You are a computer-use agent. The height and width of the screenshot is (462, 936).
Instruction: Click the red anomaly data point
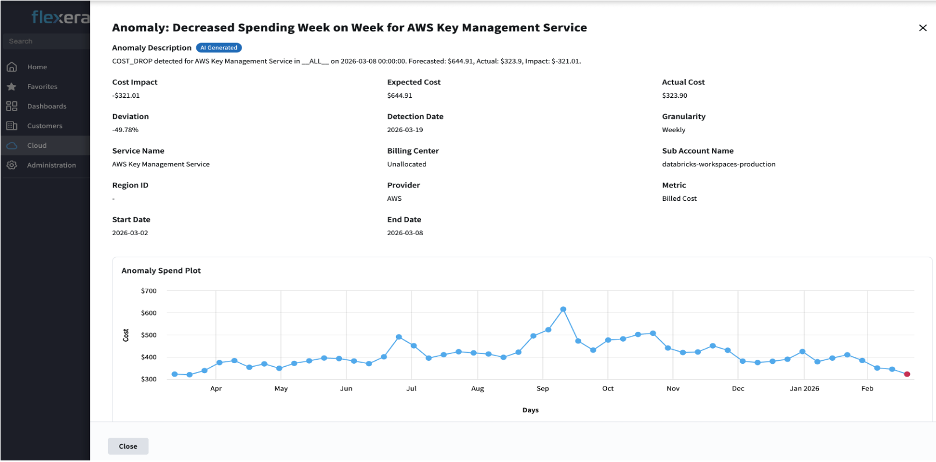pyautogui.click(x=907, y=374)
